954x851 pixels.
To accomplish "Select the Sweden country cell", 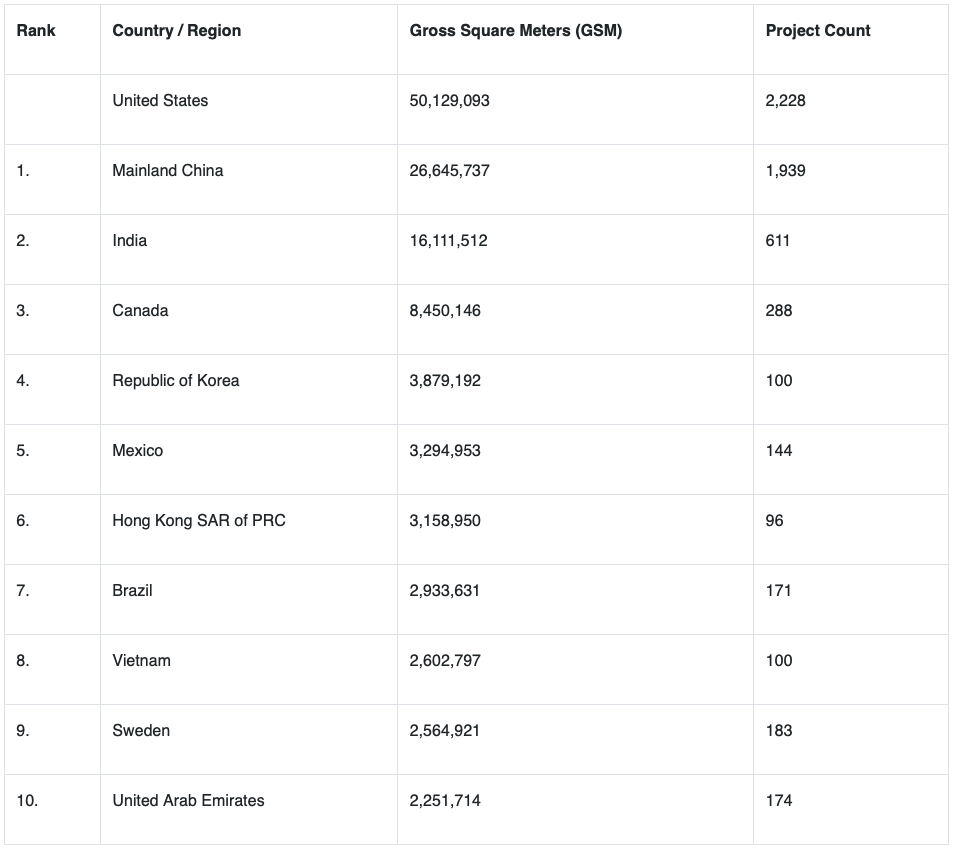I will click(x=141, y=730).
